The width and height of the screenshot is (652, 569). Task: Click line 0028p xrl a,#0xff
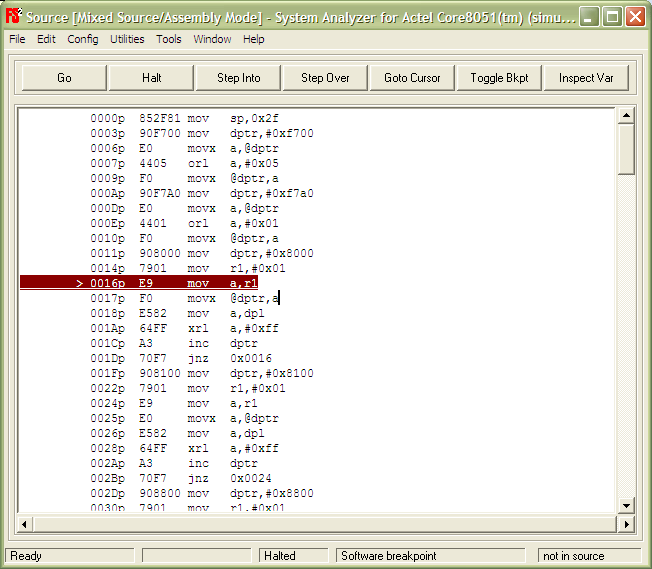pos(184,448)
